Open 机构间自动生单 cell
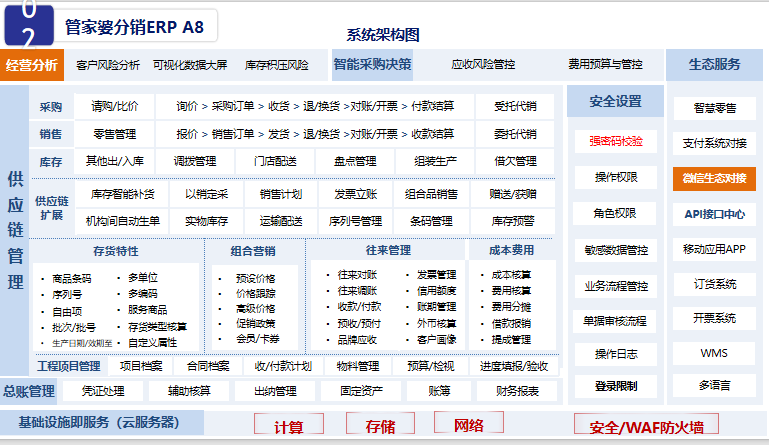Viewport: 769px width, 445px height. 122,221
